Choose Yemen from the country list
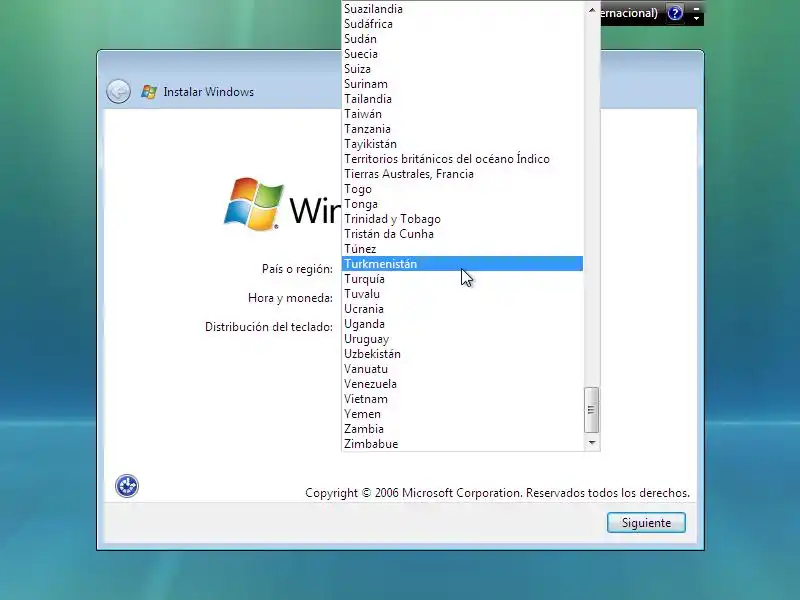Screen dimensions: 800x600 (x=462, y=414)
